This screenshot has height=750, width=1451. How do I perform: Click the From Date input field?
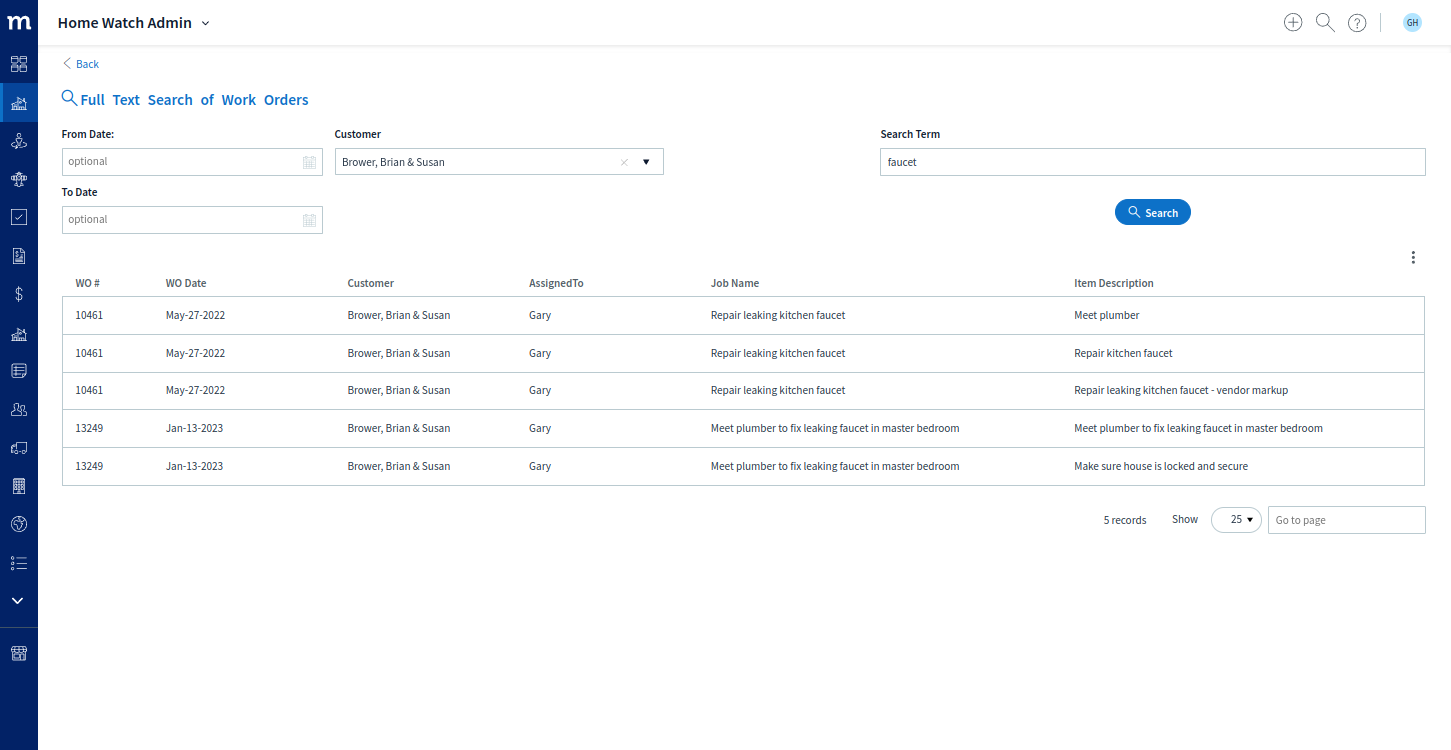(x=192, y=162)
